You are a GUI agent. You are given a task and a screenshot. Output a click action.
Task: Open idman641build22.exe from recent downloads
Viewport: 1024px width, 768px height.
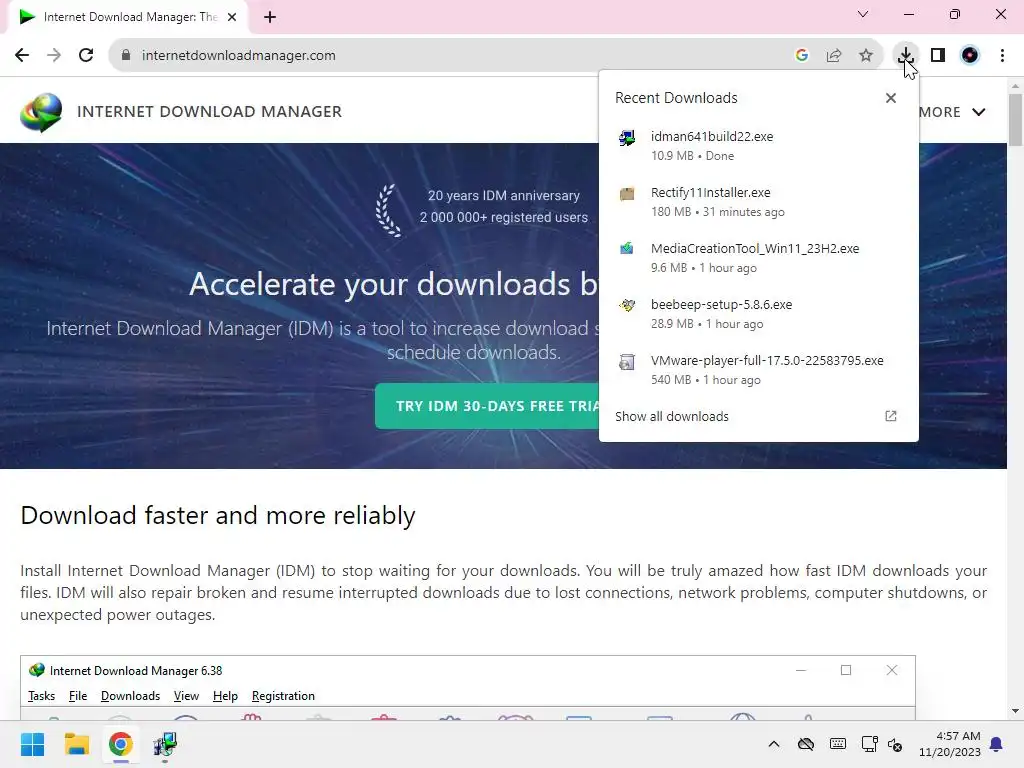coord(759,146)
